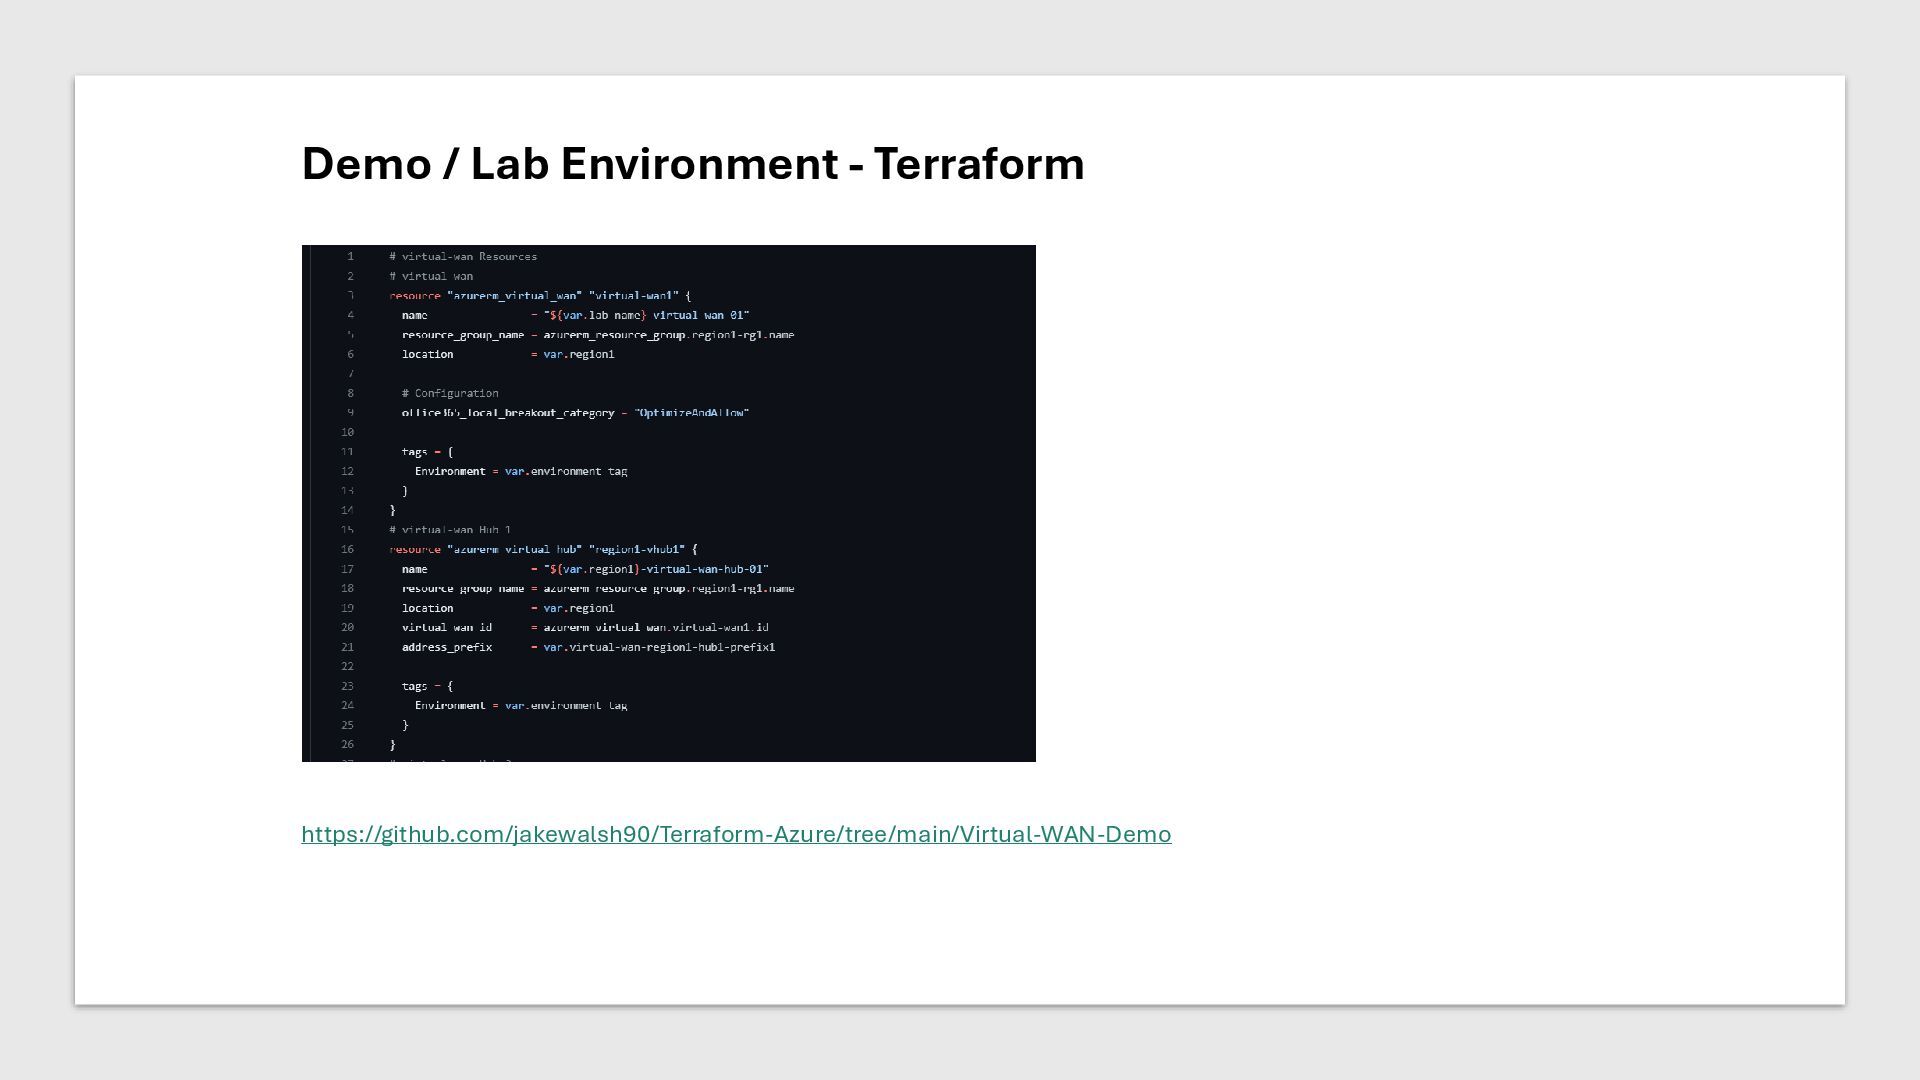Click the virtual wan 01 name assignment line
This screenshot has width=1920, height=1080.
tap(575, 315)
